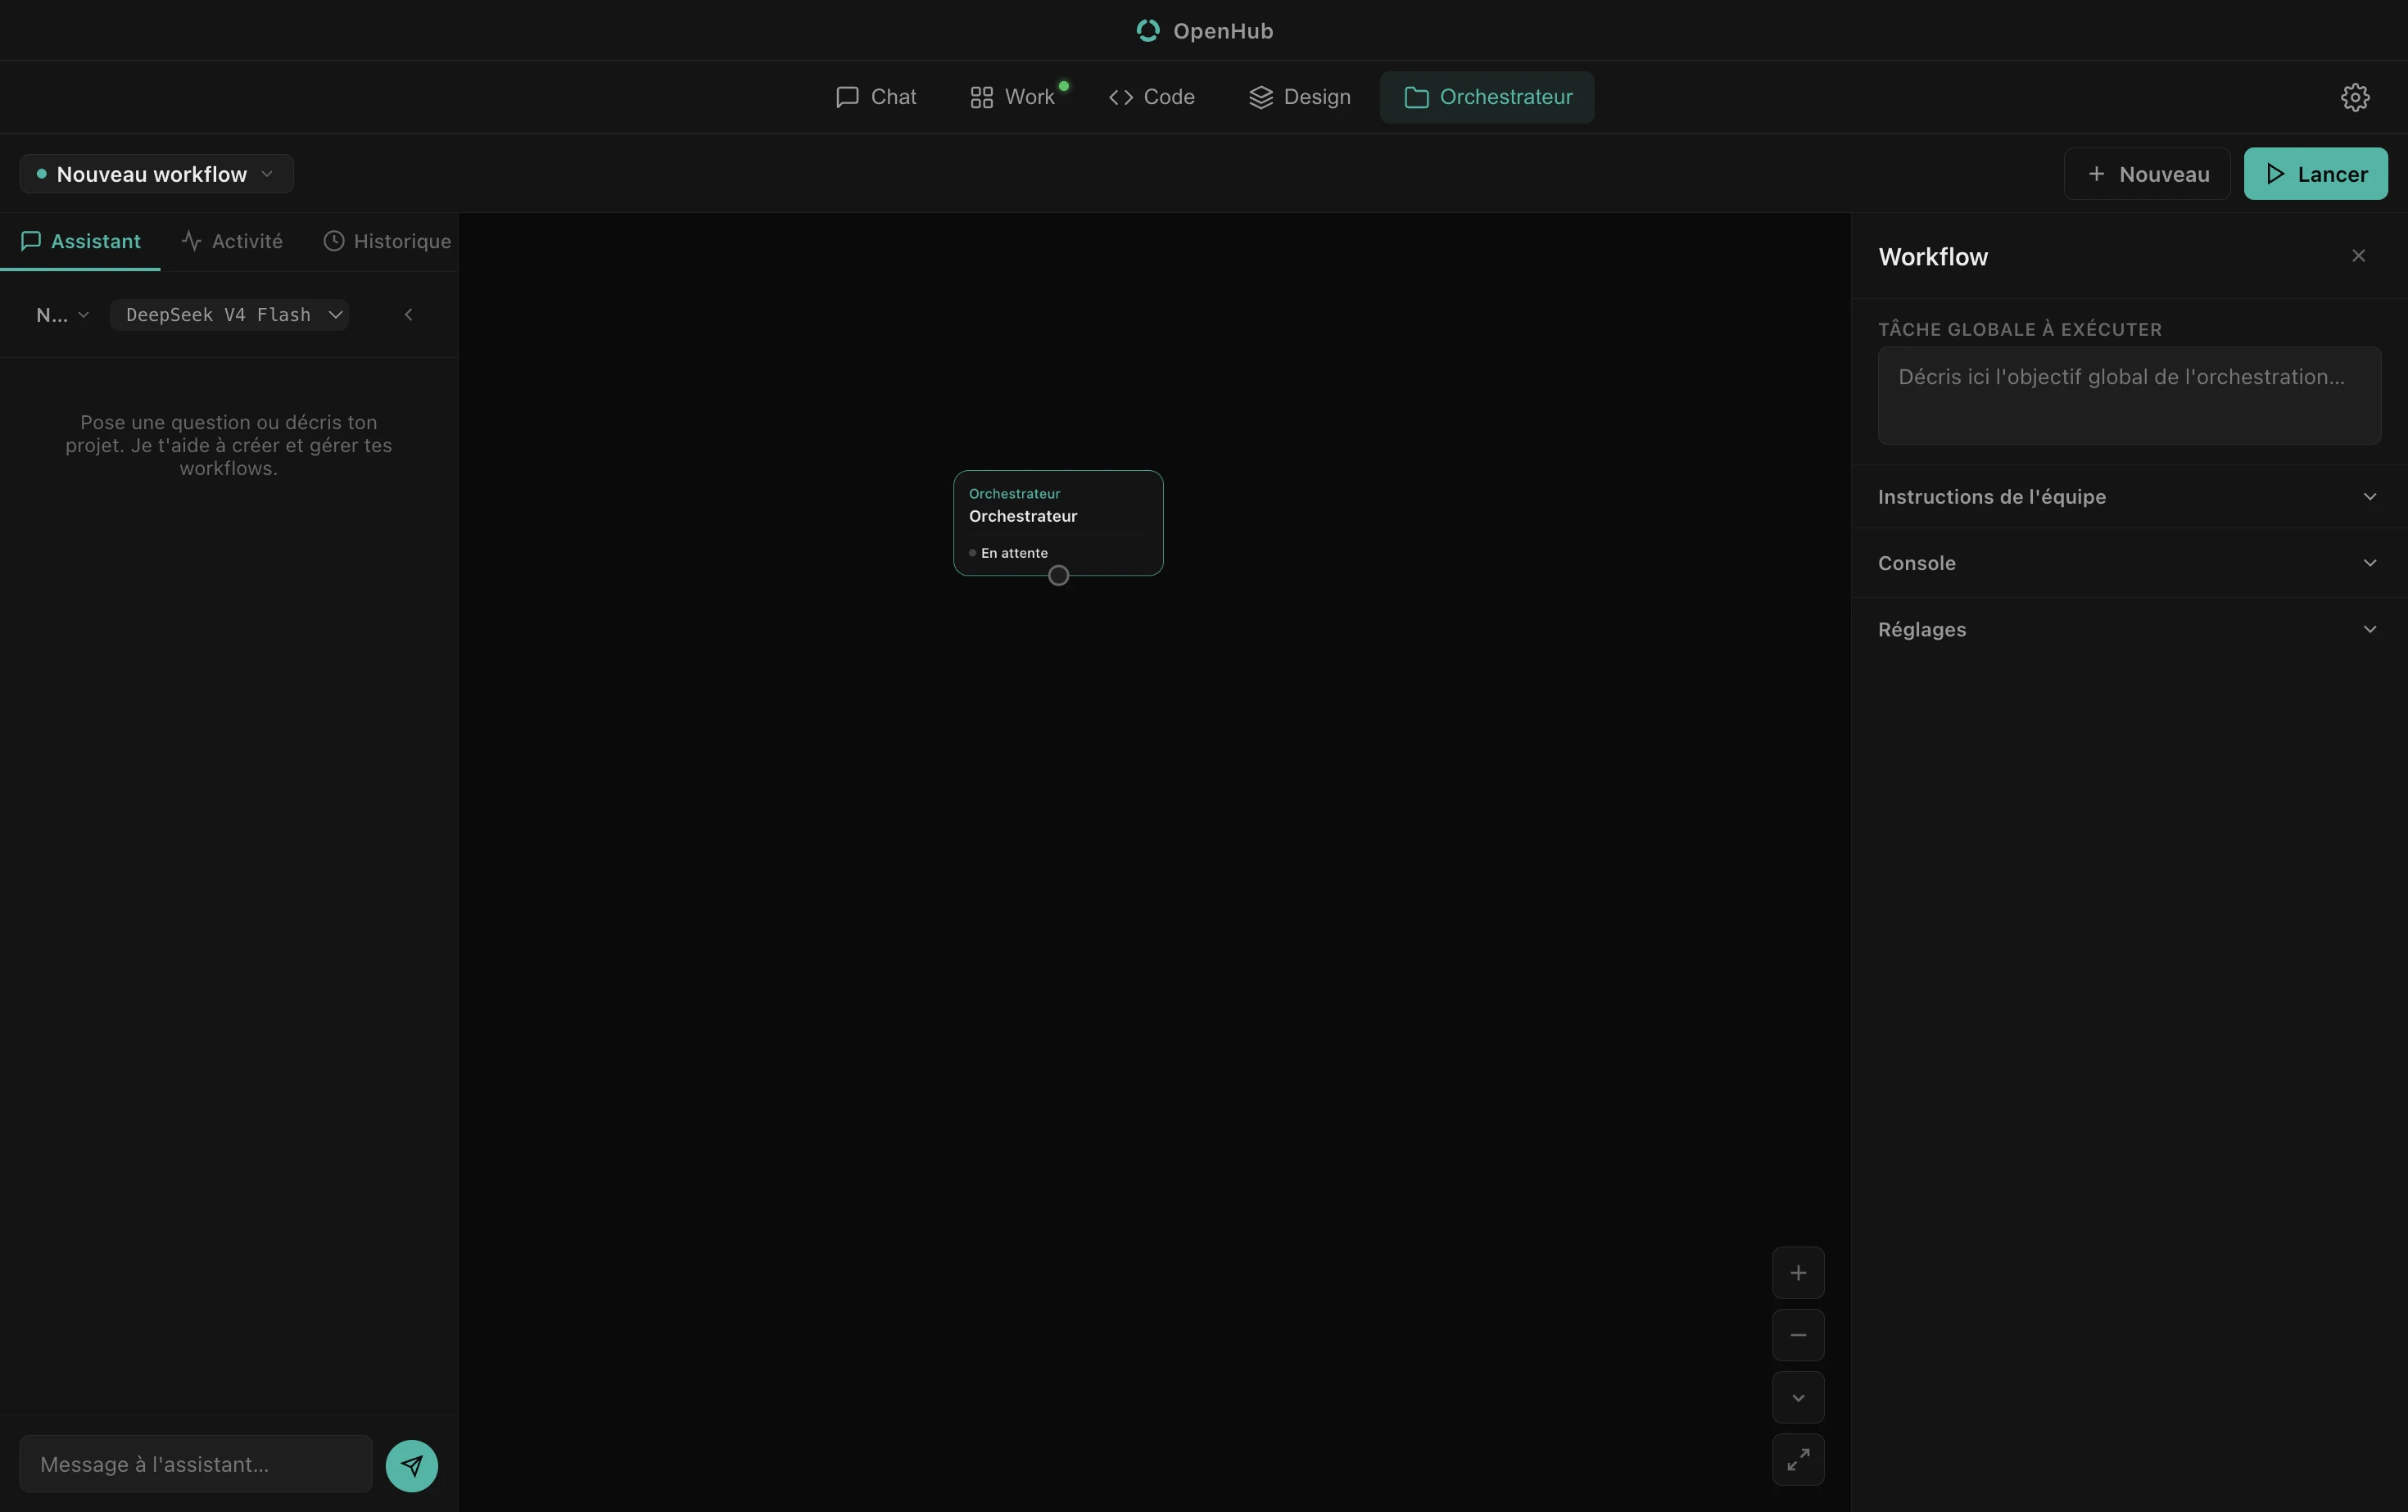Send message with paper plane icon
The height and width of the screenshot is (1512, 2408).
(411, 1465)
